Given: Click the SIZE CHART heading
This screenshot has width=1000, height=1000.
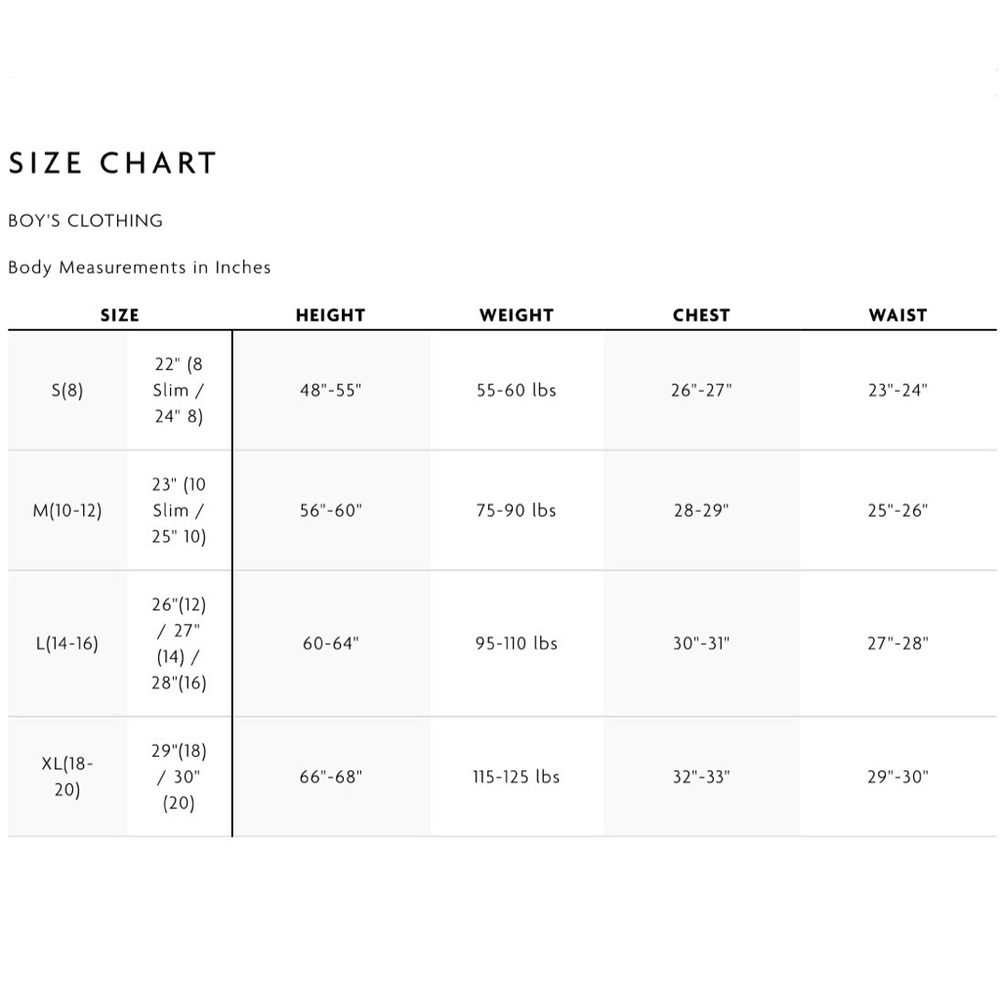Looking at the screenshot, I should [112, 163].
